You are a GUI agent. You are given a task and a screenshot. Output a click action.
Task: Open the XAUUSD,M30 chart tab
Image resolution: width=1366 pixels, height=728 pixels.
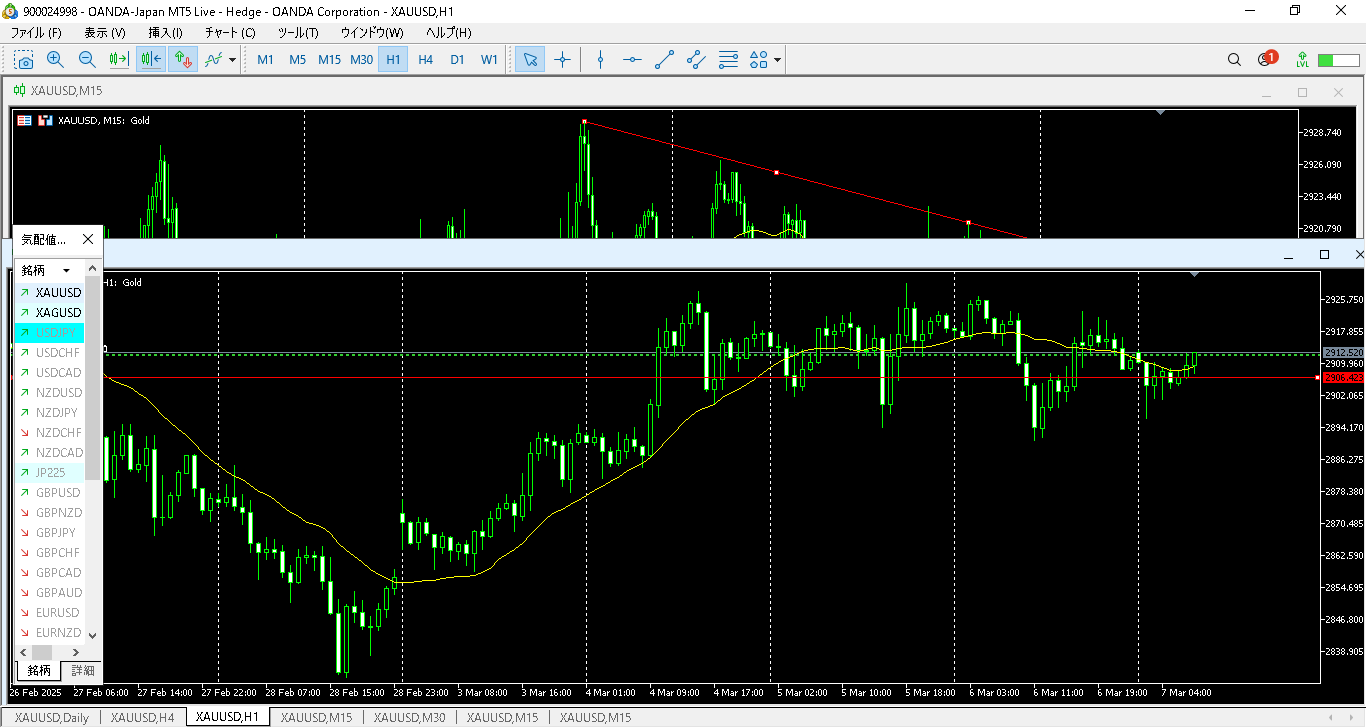tap(410, 717)
